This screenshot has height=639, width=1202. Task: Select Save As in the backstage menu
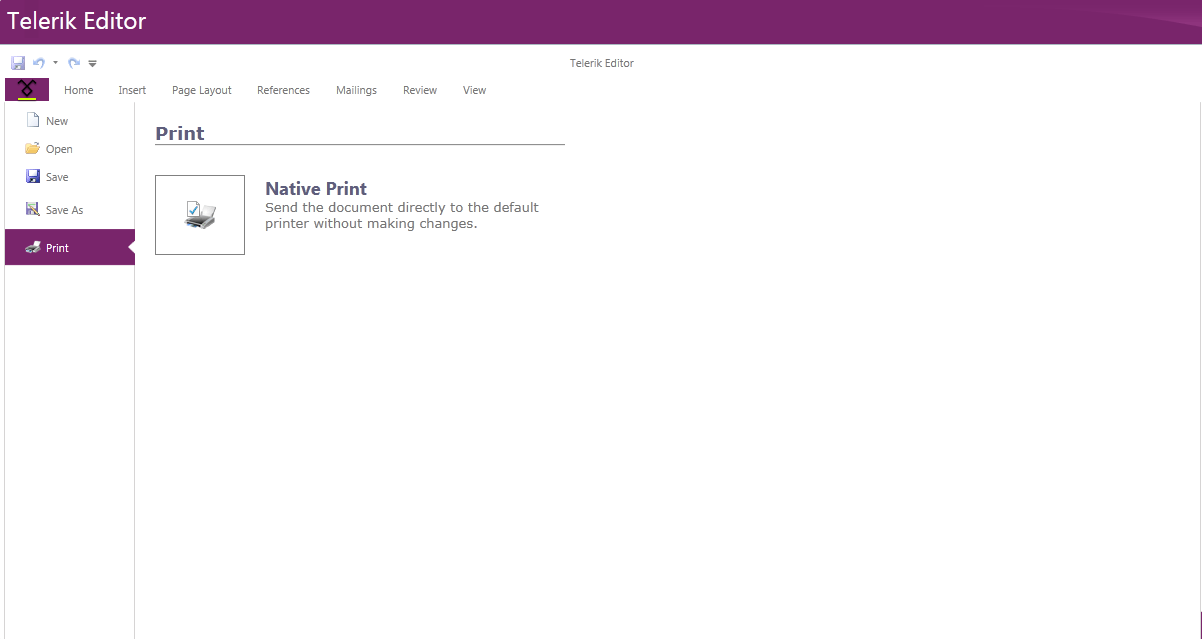[70, 210]
